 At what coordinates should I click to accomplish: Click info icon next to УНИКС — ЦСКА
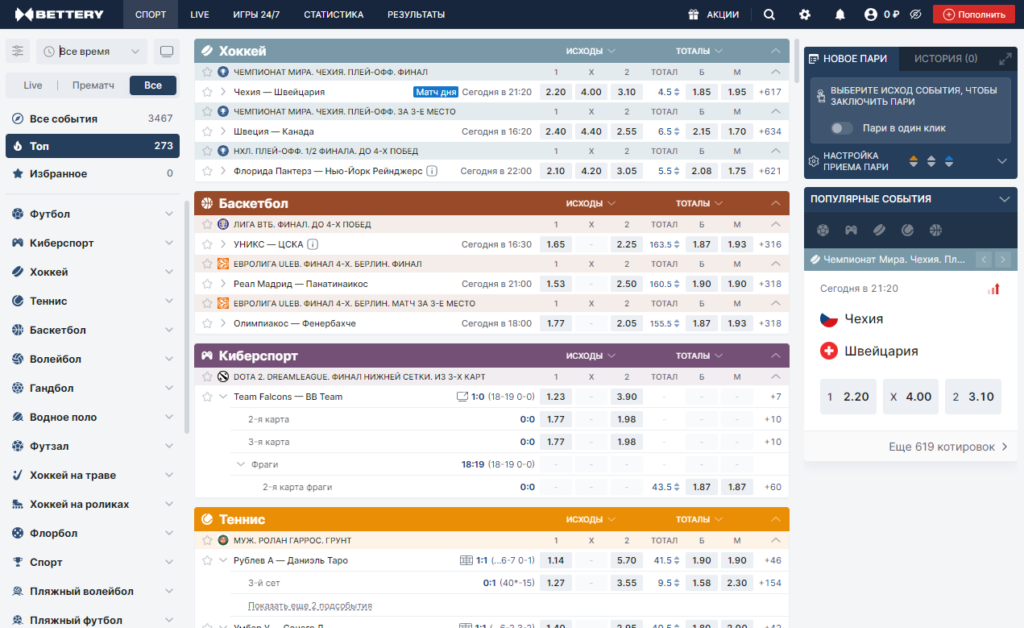[x=313, y=244]
